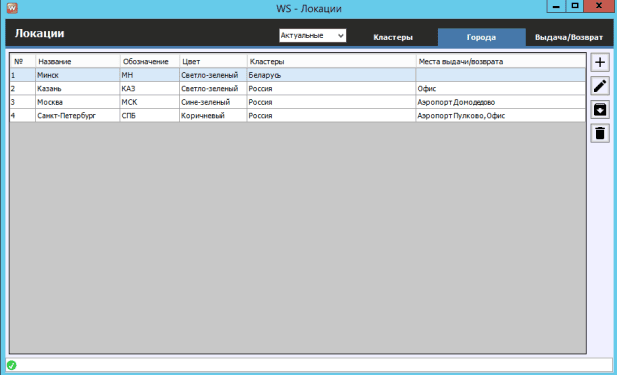Image resolution: width=617 pixels, height=375 pixels.
Task: Click the Цвет column header
Action: [x=213, y=61]
